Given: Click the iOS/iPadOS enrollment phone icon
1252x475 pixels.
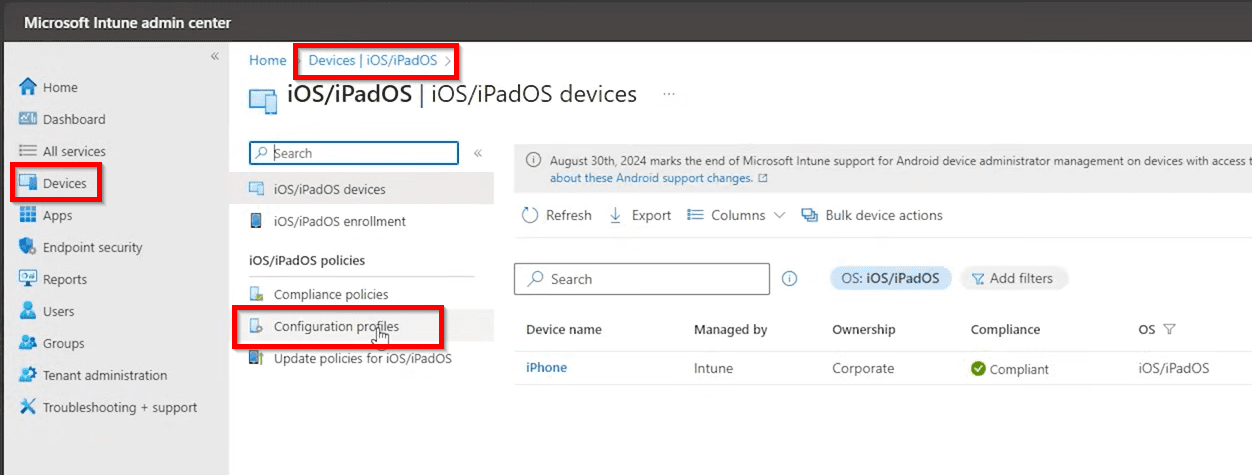Looking at the screenshot, I should pos(256,221).
